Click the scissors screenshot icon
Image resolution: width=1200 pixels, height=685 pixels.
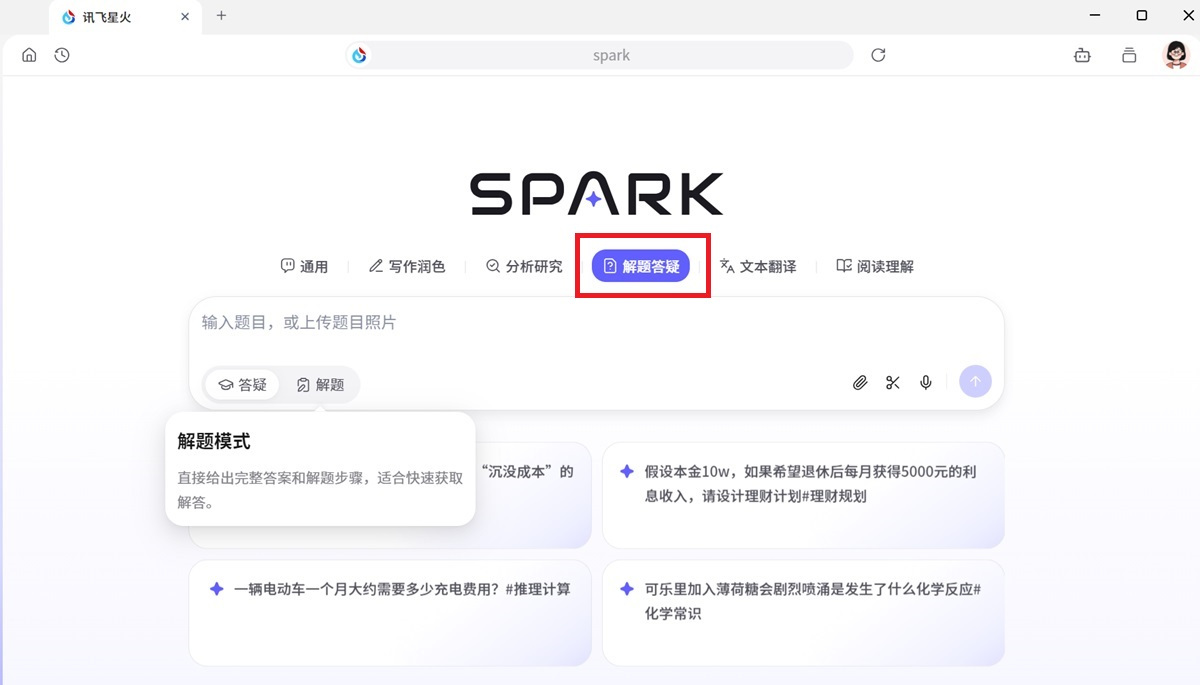(893, 382)
